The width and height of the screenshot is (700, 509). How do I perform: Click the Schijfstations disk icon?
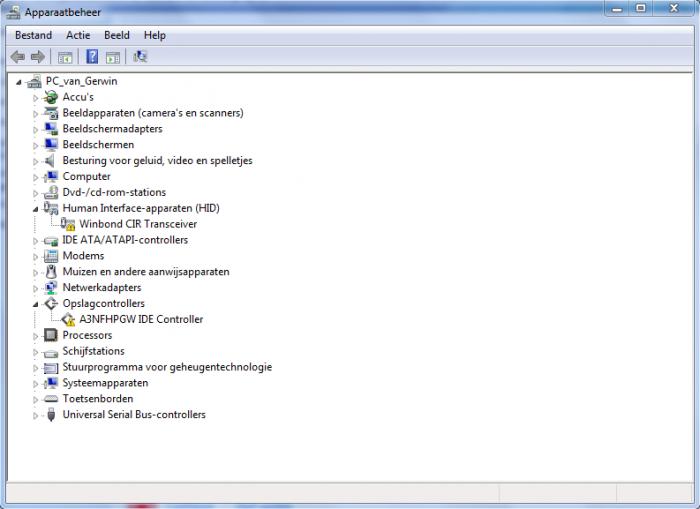pos(51,354)
